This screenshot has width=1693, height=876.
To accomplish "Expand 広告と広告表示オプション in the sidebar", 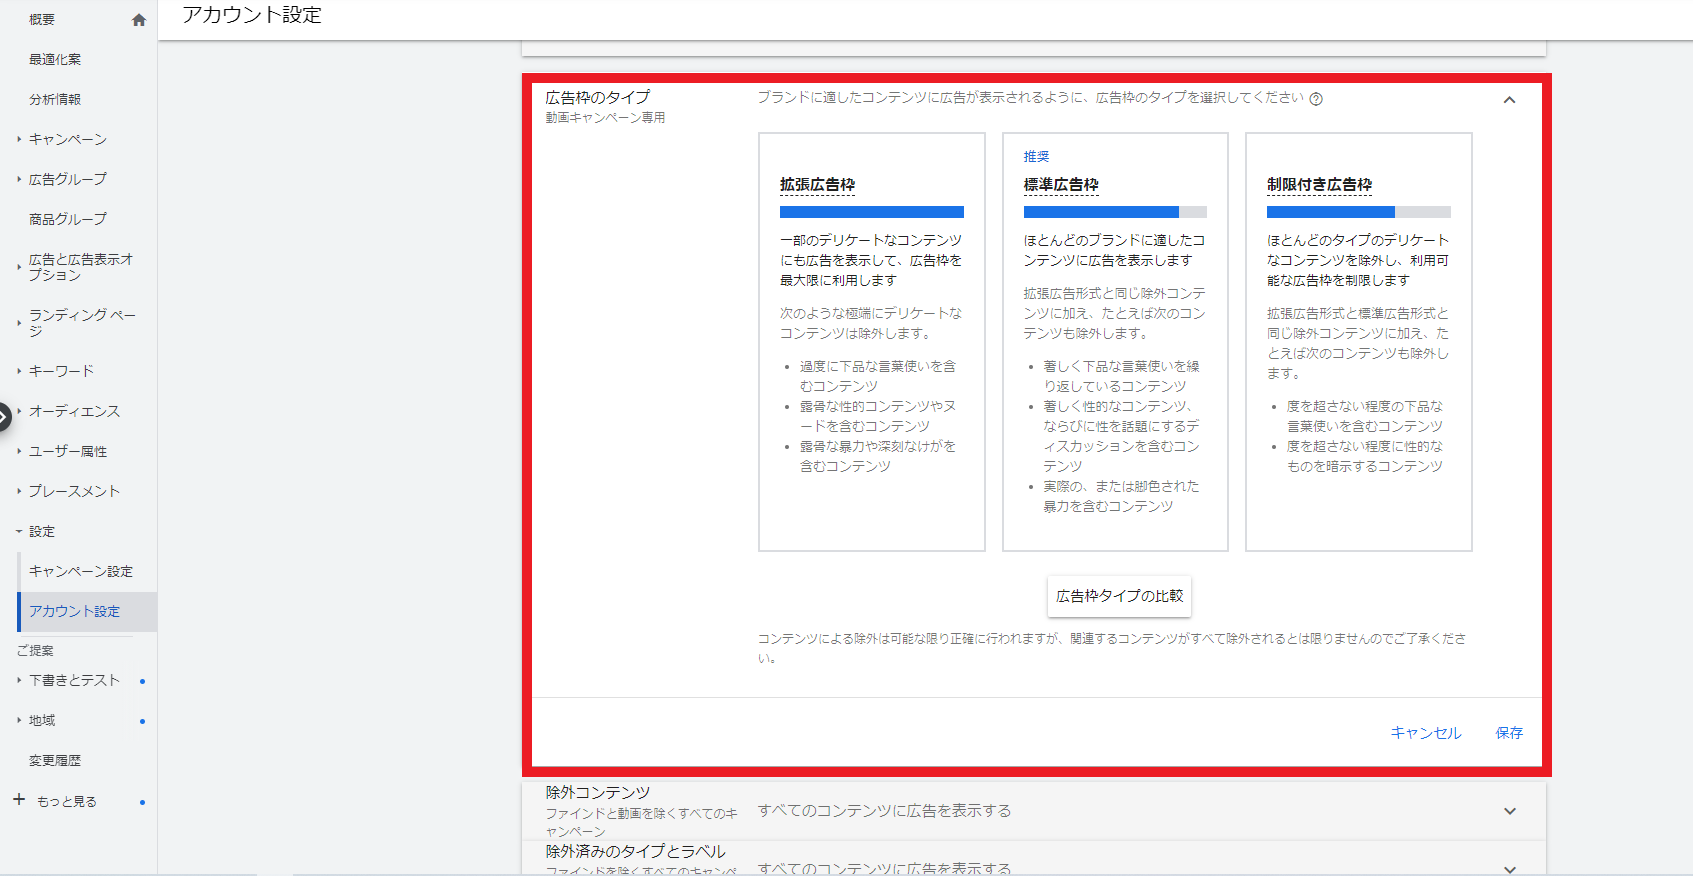I will pyautogui.click(x=81, y=267).
